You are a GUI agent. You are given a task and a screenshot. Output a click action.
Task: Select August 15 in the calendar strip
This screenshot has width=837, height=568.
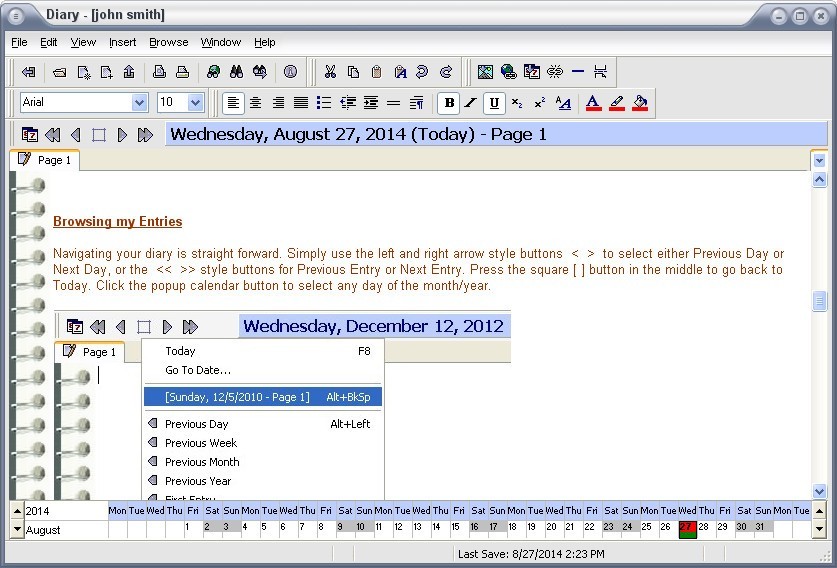[x=454, y=527]
